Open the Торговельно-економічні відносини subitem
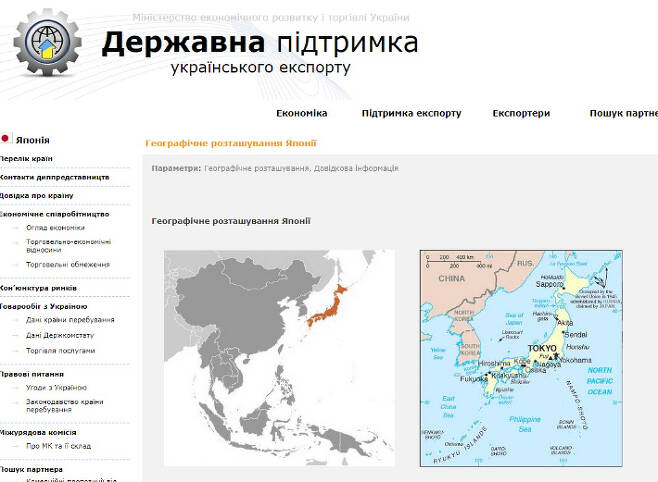658x482 pixels. click(x=68, y=246)
